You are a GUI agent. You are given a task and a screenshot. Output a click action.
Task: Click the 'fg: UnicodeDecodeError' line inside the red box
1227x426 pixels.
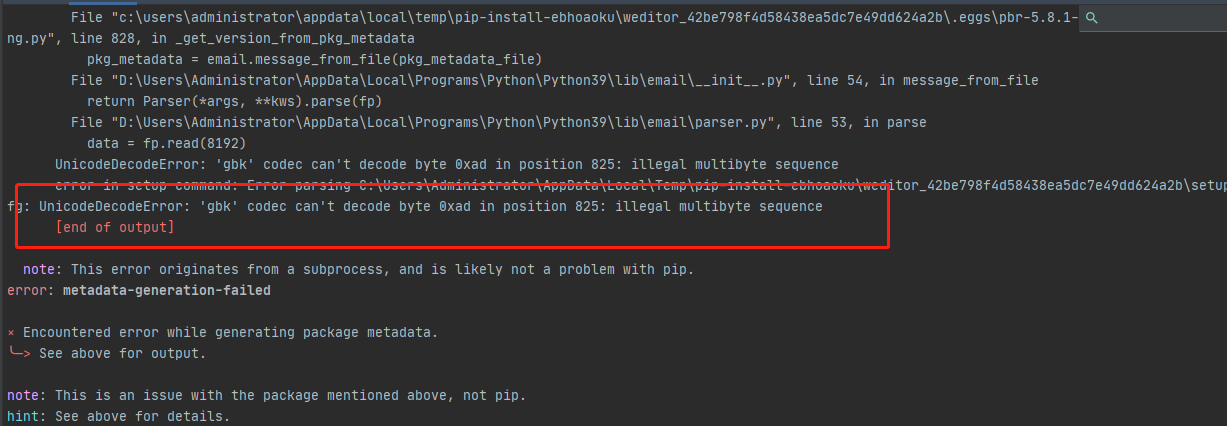click(414, 206)
